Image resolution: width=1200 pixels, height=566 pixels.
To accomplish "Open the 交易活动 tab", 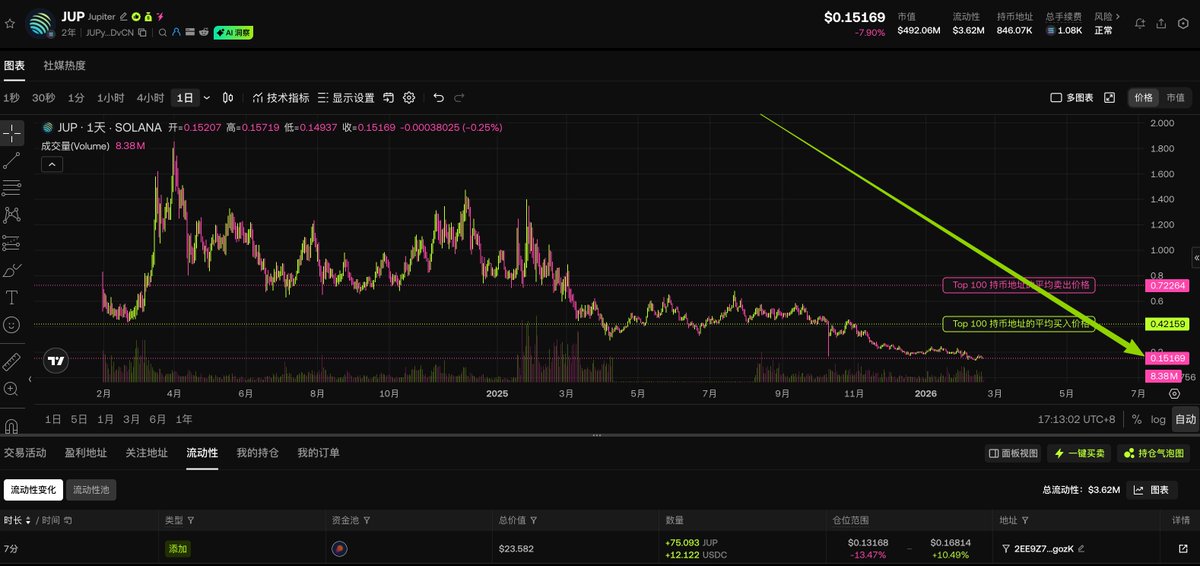I will pos(25,453).
